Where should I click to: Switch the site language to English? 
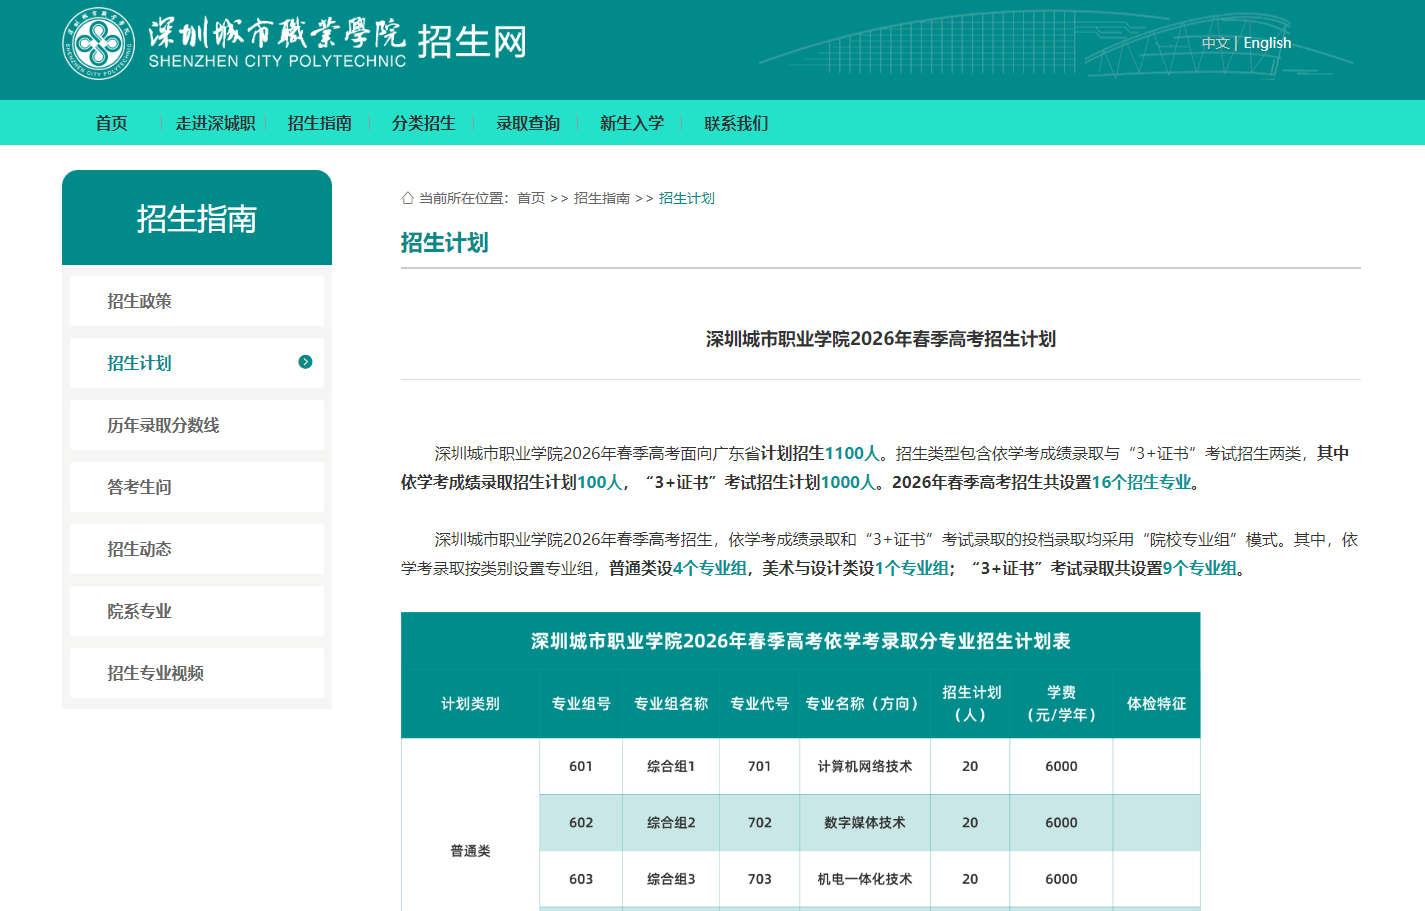[x=1267, y=42]
